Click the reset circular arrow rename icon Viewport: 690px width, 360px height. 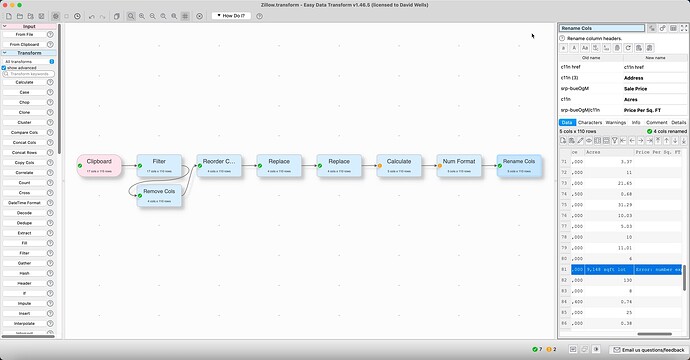(628, 48)
